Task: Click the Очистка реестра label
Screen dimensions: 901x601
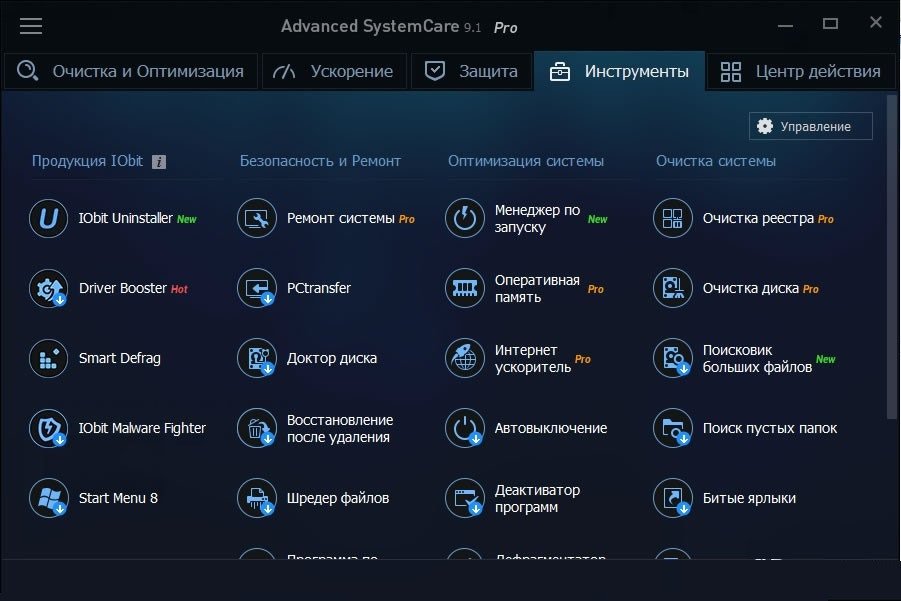Action: click(x=758, y=218)
